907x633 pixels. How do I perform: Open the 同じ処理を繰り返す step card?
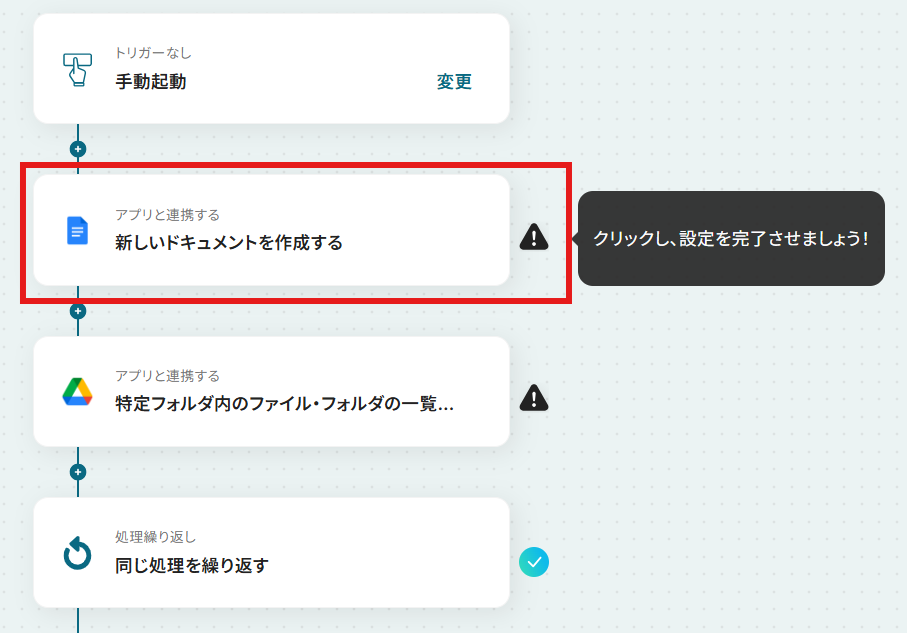click(271, 553)
